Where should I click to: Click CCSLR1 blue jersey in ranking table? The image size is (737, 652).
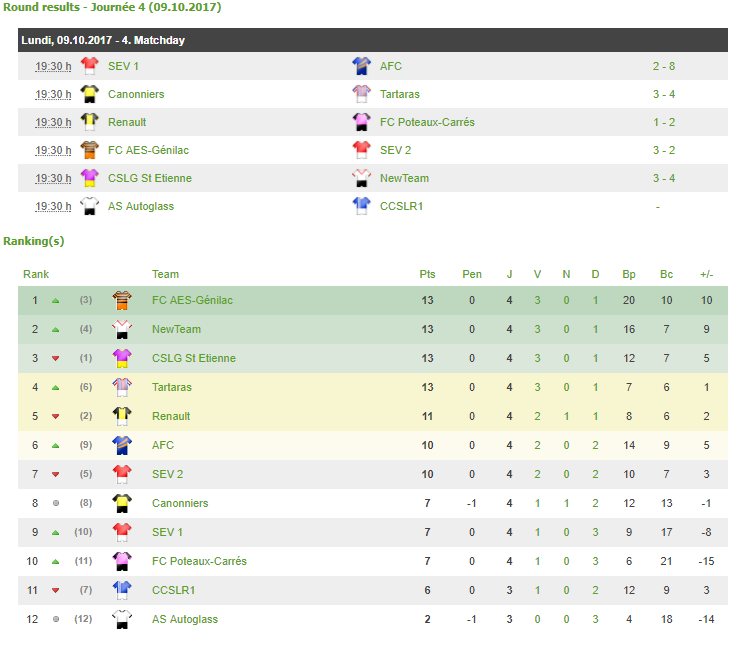click(x=122, y=590)
